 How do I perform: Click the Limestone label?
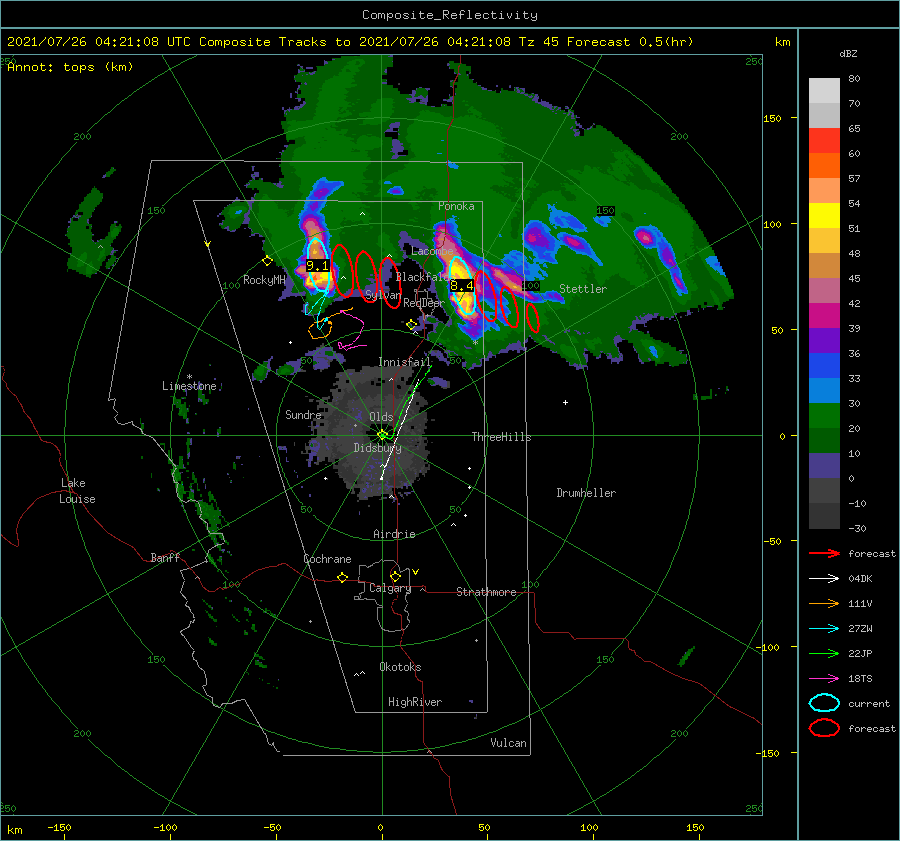[189, 386]
